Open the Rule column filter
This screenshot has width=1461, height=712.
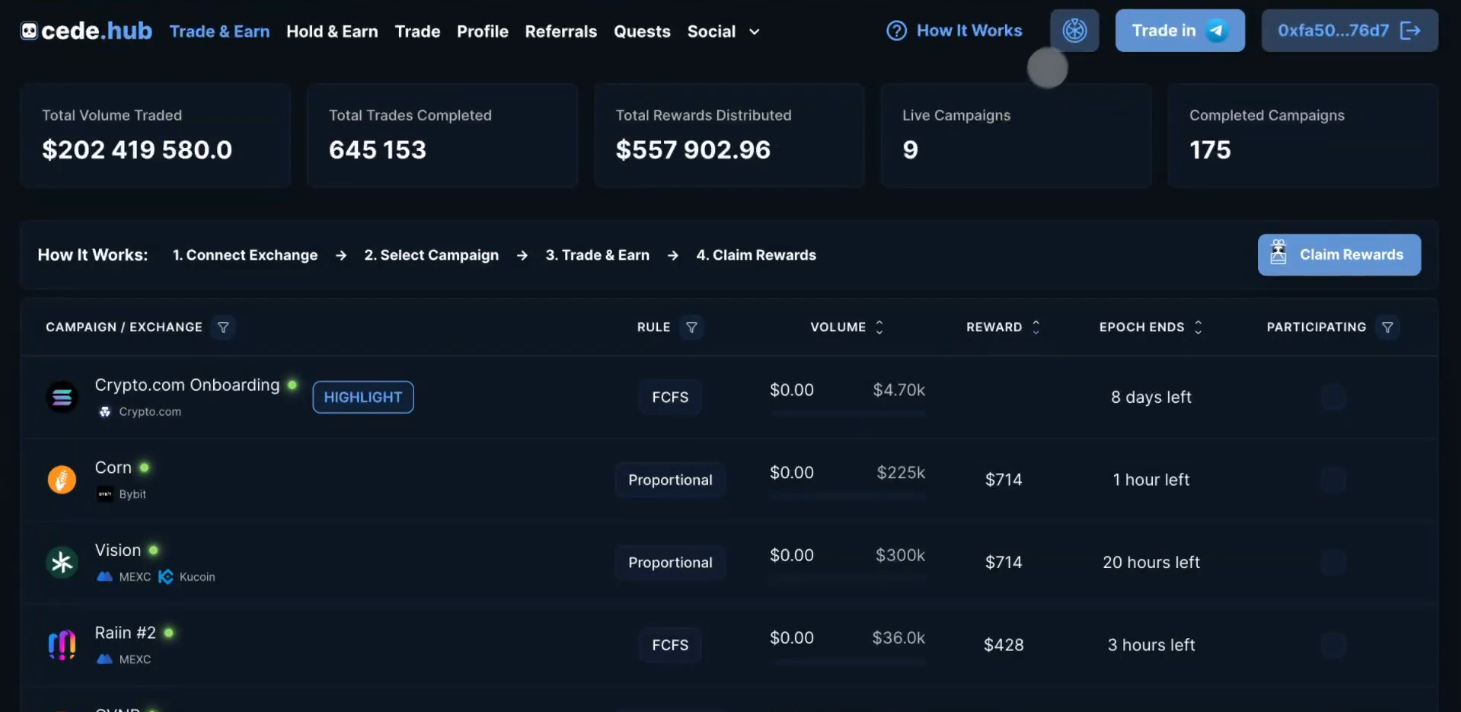click(x=691, y=327)
